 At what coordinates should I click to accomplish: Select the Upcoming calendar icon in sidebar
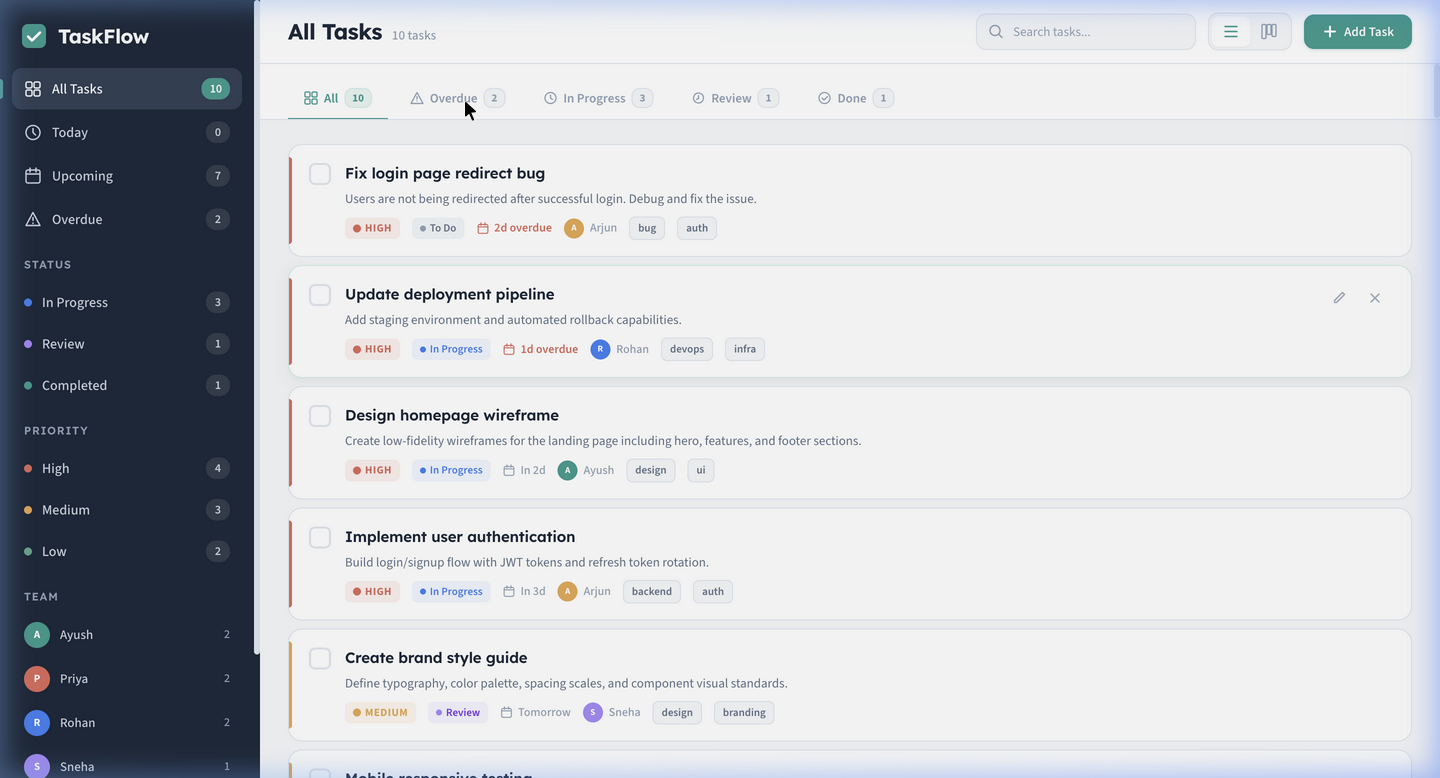point(31,175)
